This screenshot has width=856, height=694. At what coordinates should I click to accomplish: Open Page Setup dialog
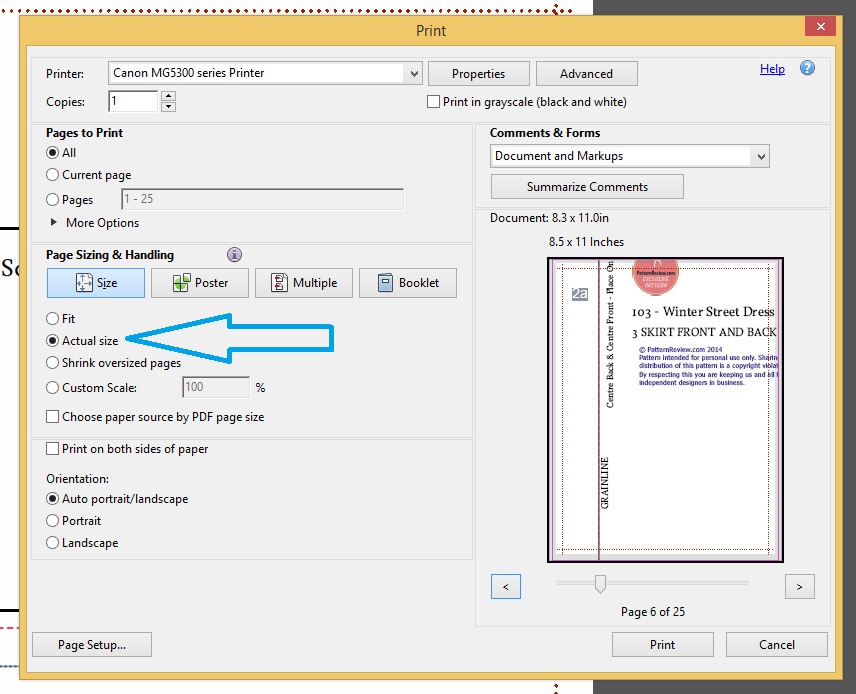point(92,645)
